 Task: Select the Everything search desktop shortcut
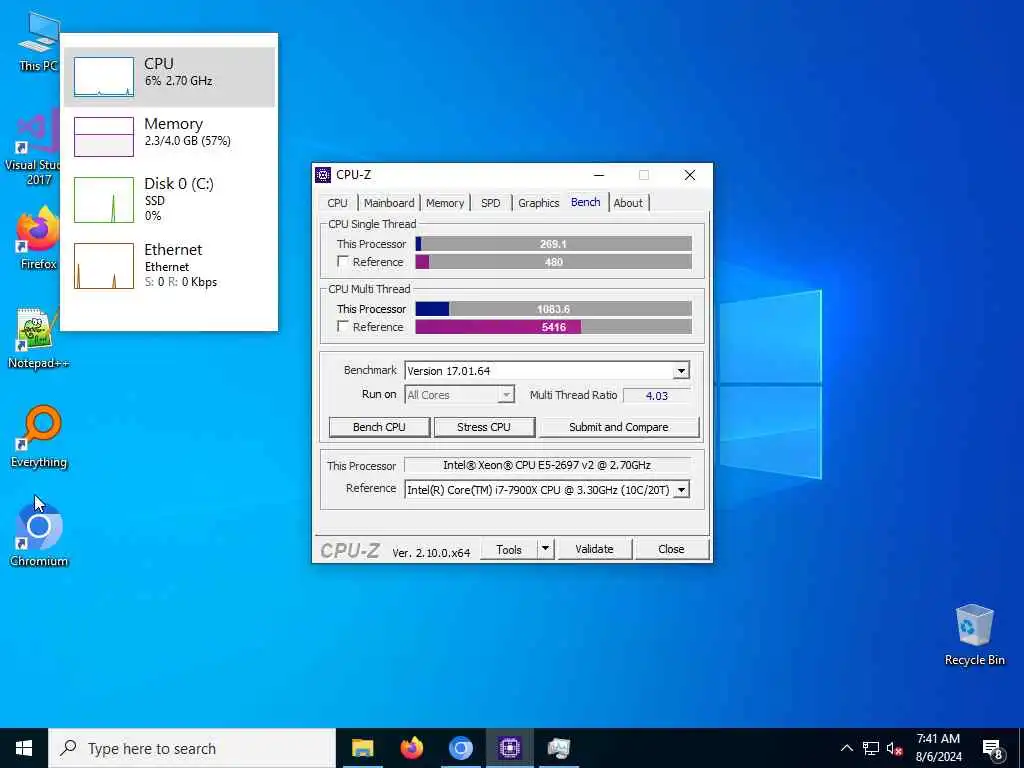[x=39, y=437]
